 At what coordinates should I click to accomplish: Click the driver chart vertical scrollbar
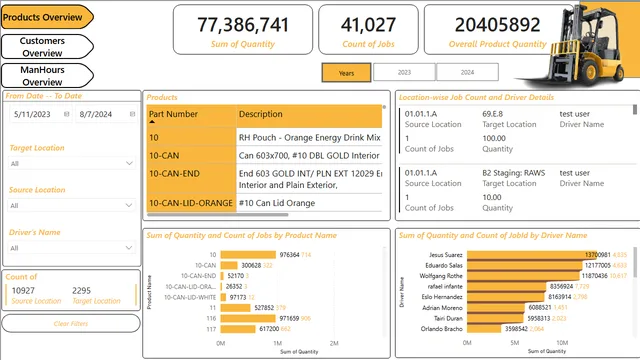[x=635, y=262]
